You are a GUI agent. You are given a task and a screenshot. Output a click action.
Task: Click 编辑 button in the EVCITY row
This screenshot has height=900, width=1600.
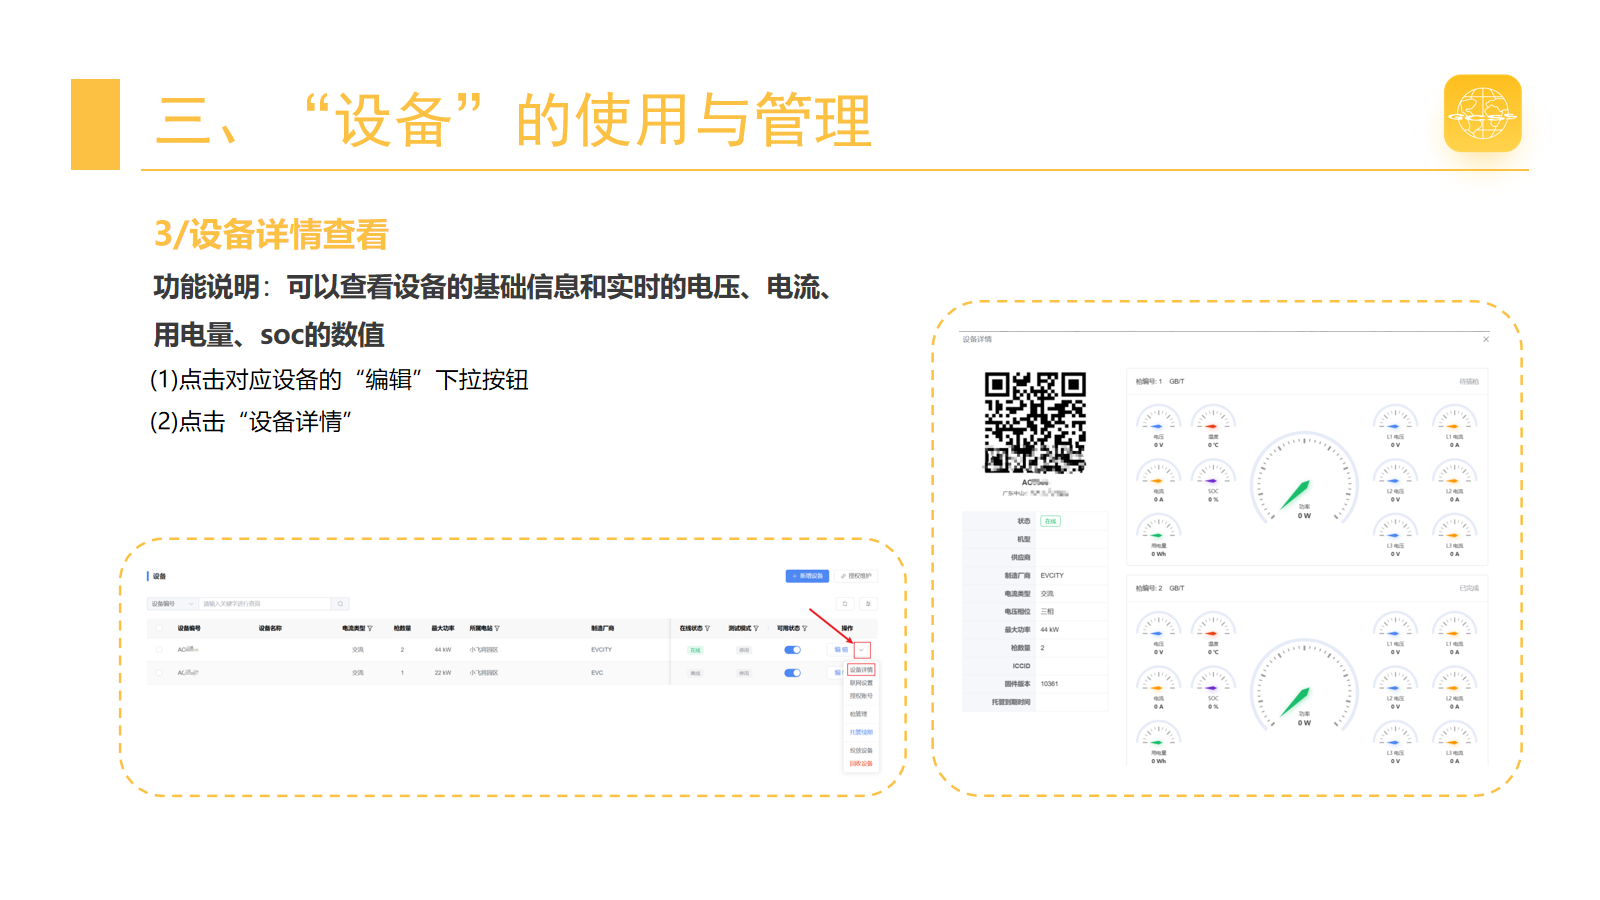[841, 650]
